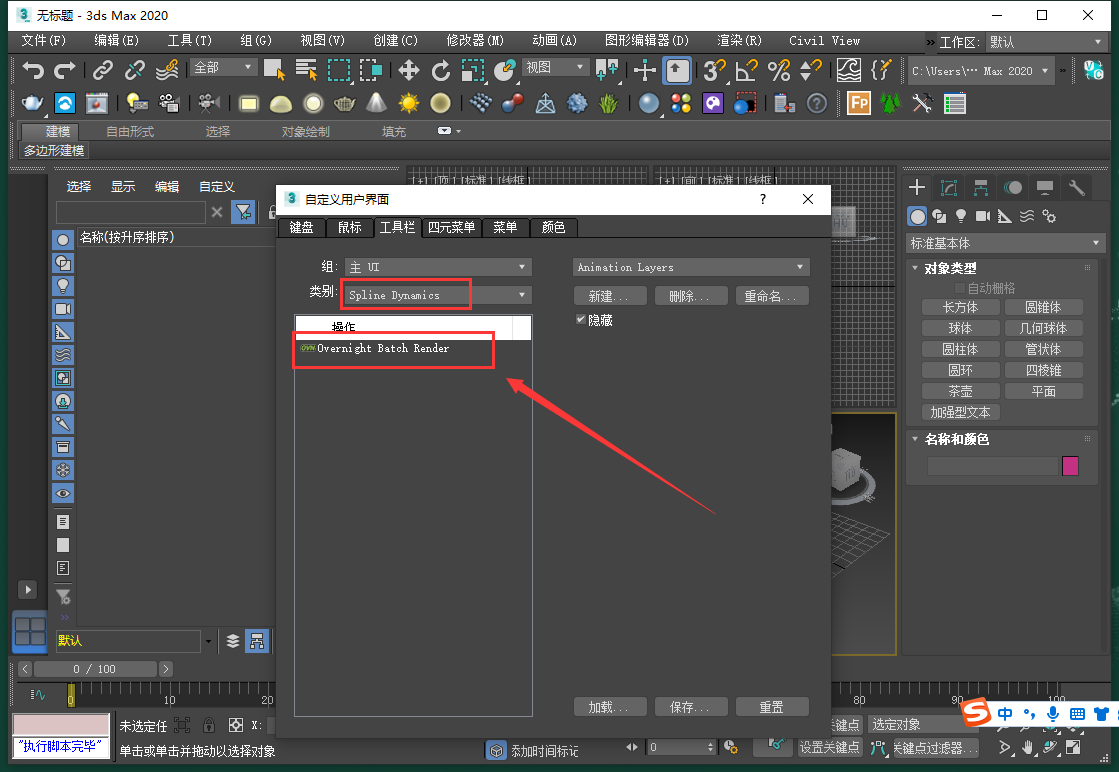
Task: Click the Forest Pack Fp icon
Action: coord(858,103)
